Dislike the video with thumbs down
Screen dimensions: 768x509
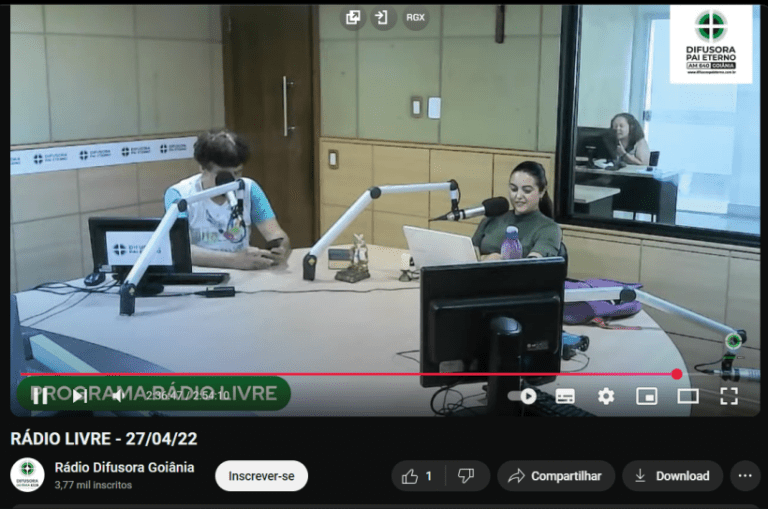tap(466, 476)
